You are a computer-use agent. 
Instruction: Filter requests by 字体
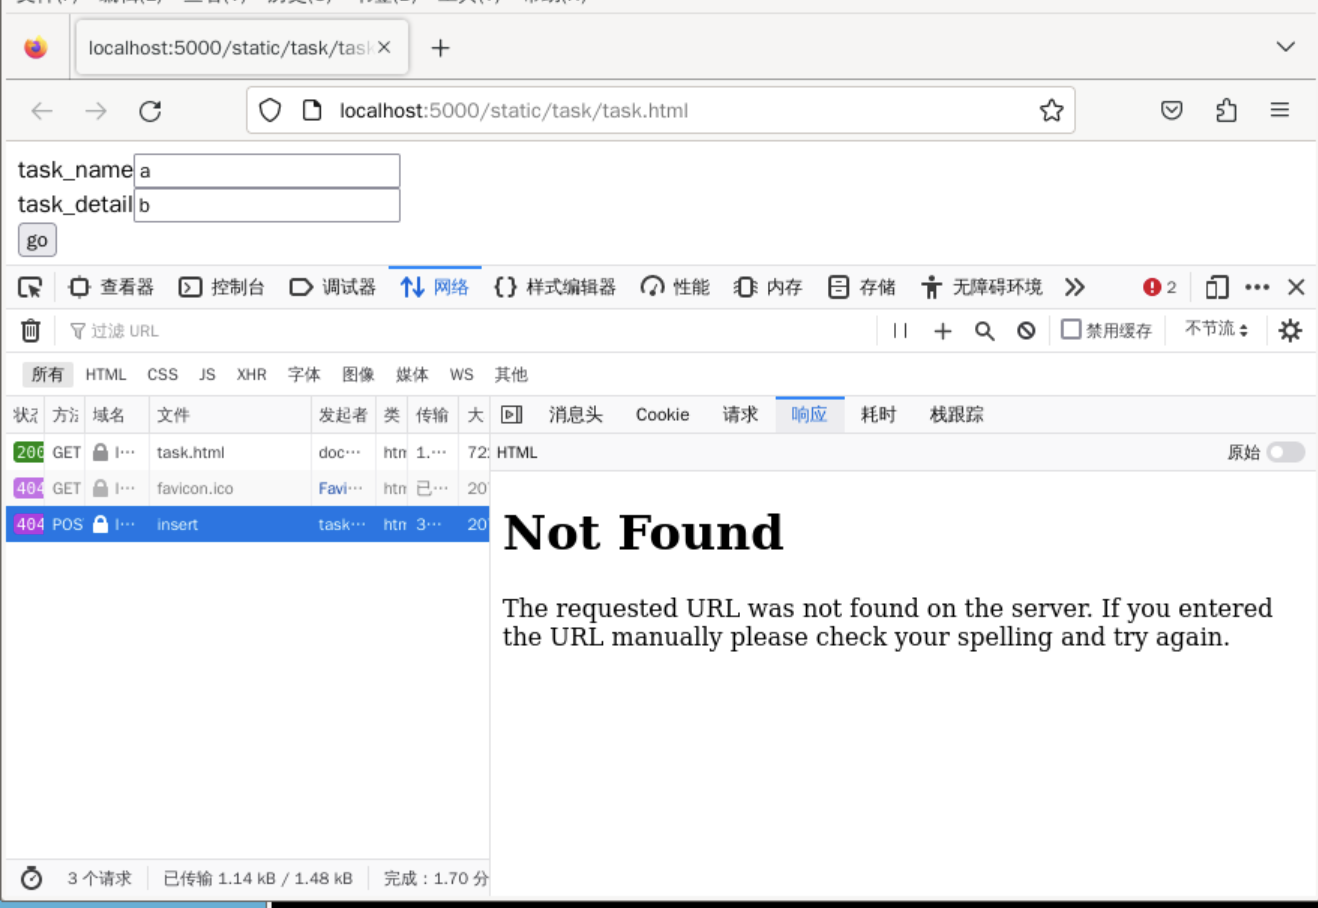click(304, 374)
